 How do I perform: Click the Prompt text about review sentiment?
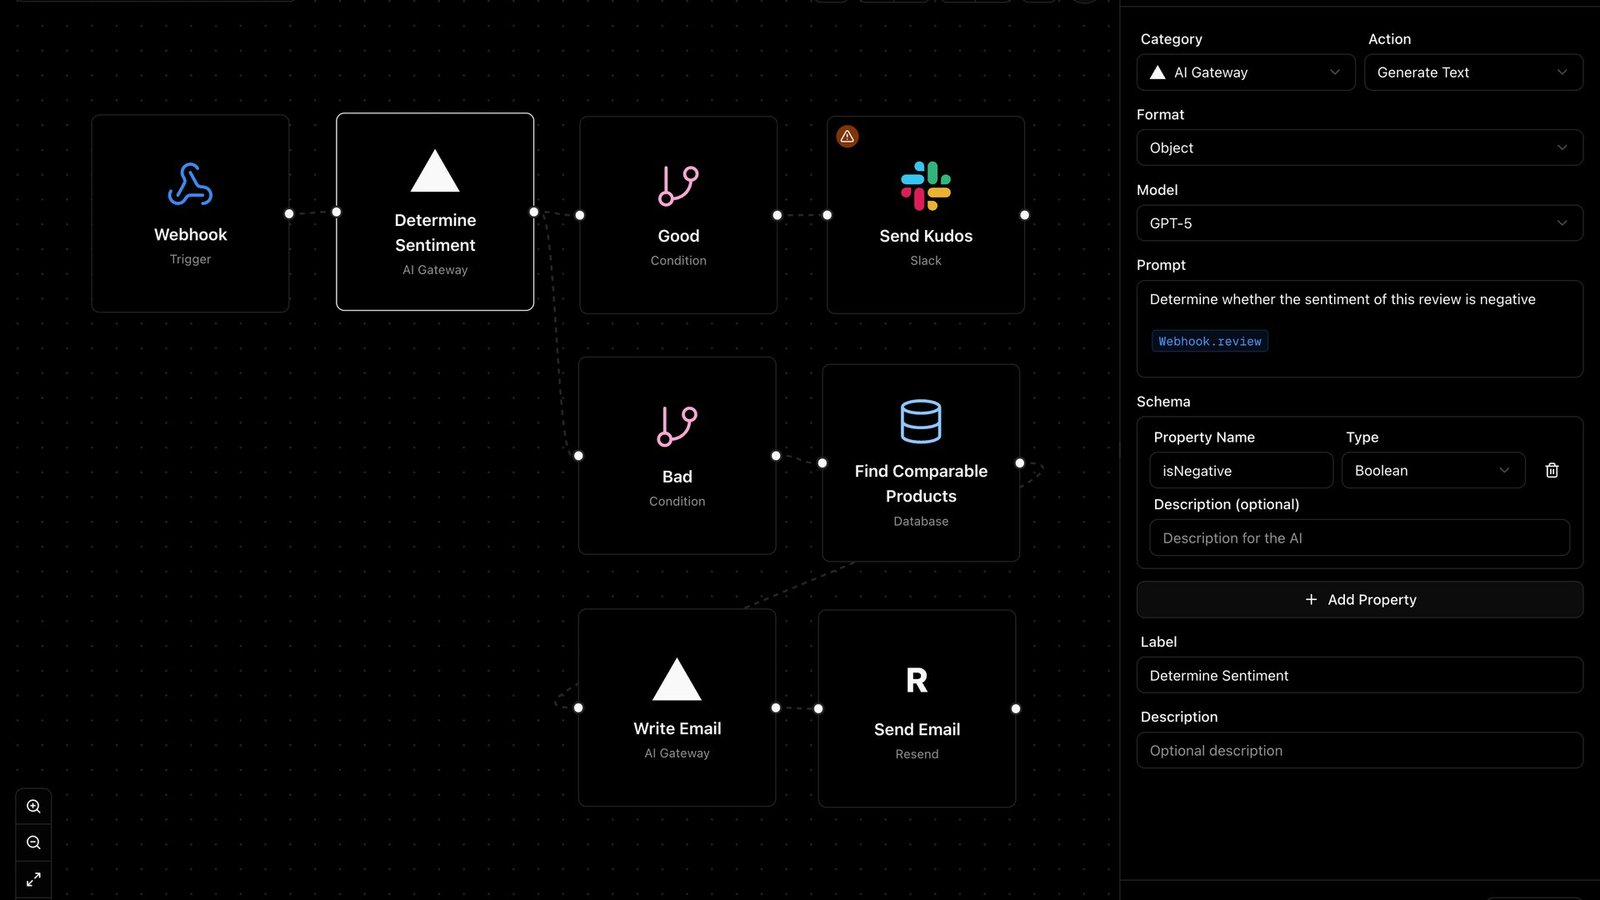tap(1342, 299)
